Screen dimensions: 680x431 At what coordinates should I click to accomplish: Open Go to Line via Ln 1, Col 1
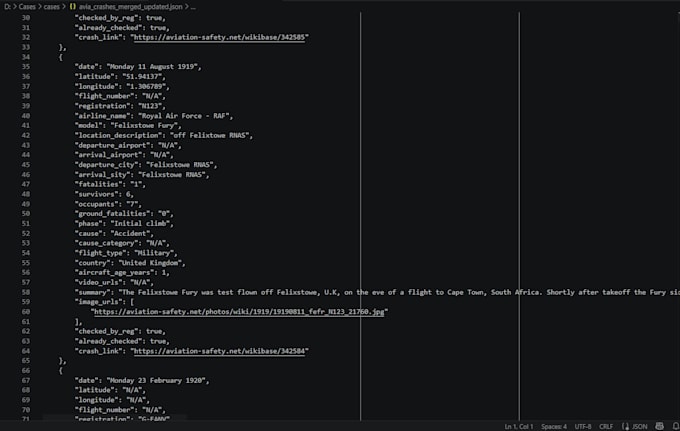[x=519, y=427]
